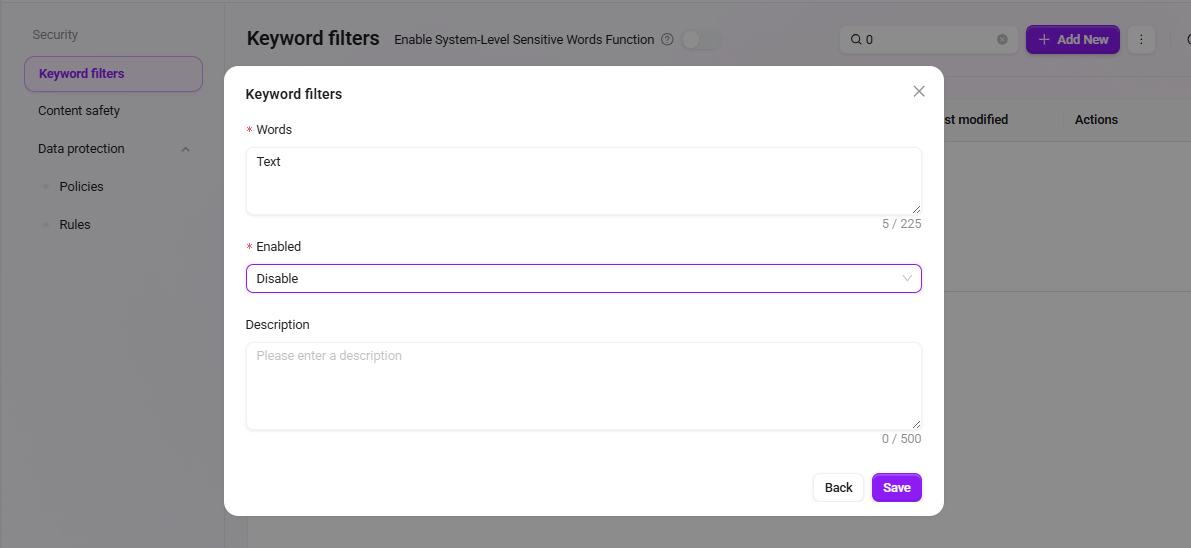Viewport: 1191px width, 548px height.
Task: Open the Enabled dropdown showing Disable
Action: click(583, 278)
